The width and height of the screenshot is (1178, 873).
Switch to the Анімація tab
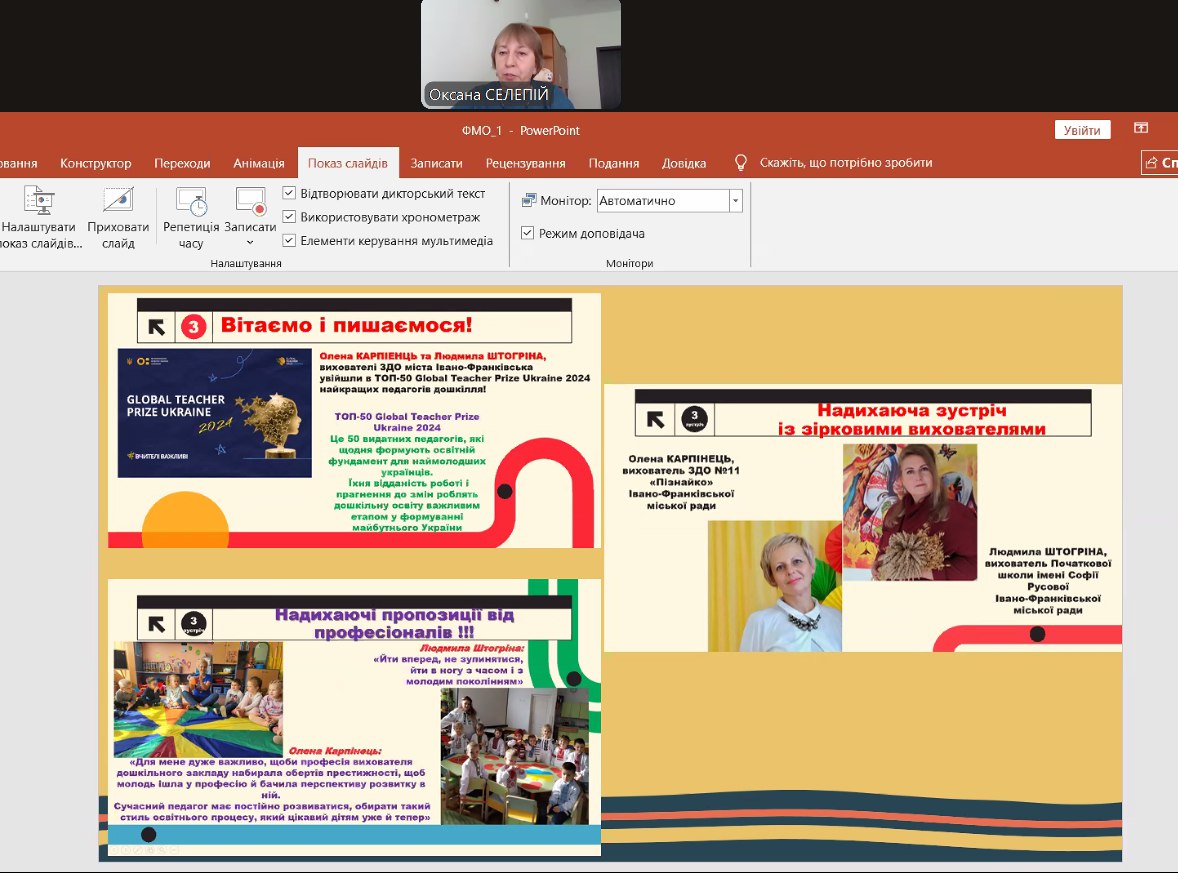click(259, 164)
